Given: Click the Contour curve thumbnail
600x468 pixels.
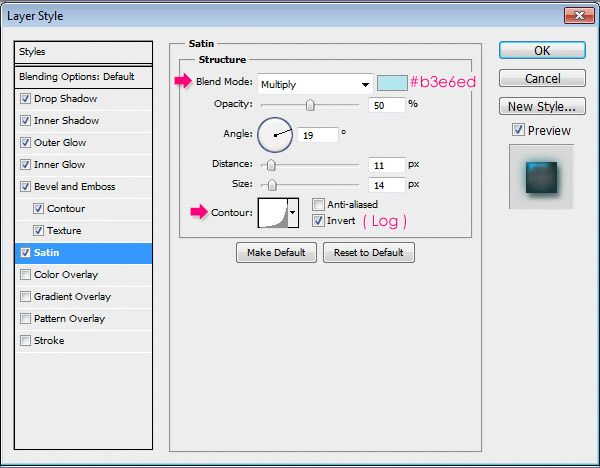Looking at the screenshot, I should [x=273, y=213].
